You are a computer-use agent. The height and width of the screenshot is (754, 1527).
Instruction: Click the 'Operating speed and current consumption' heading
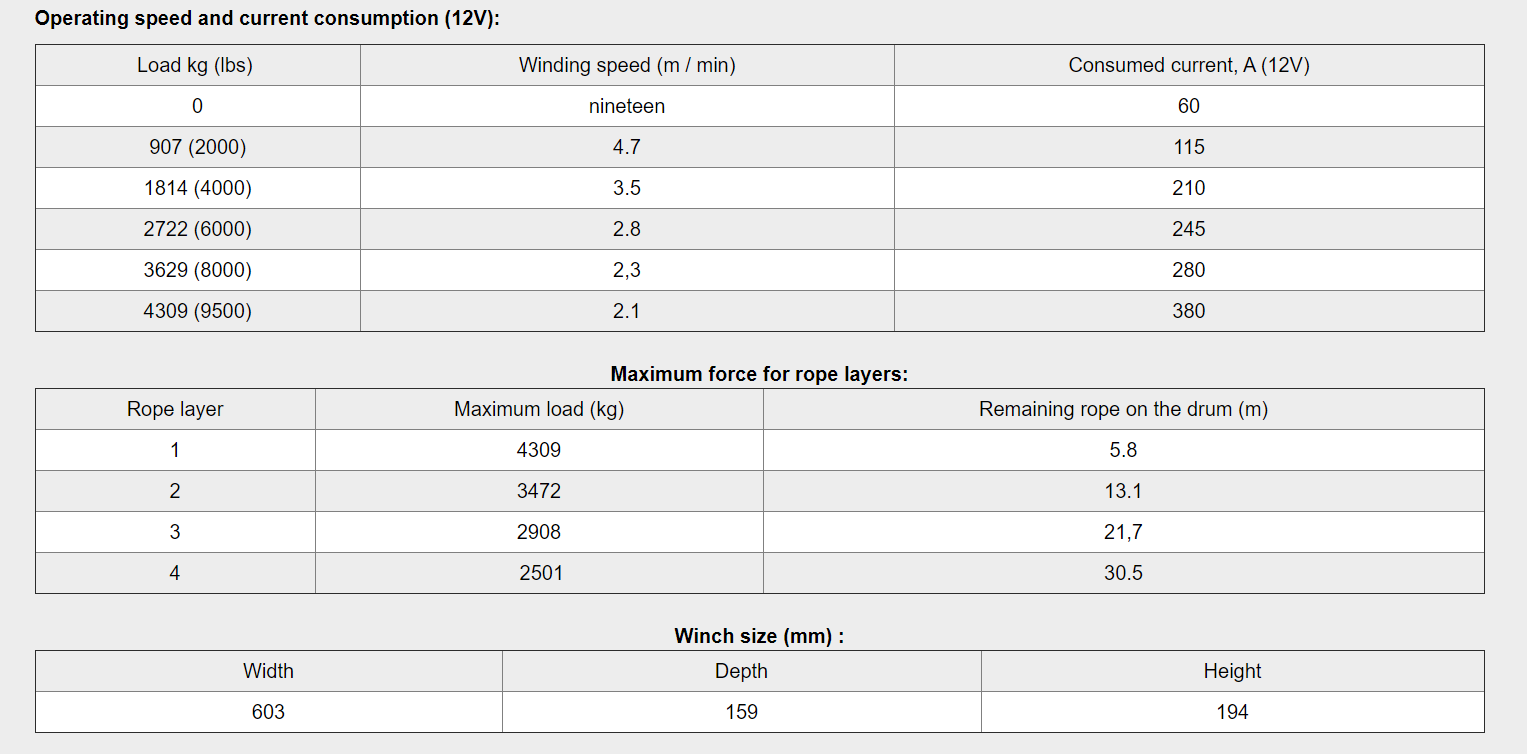click(x=267, y=19)
